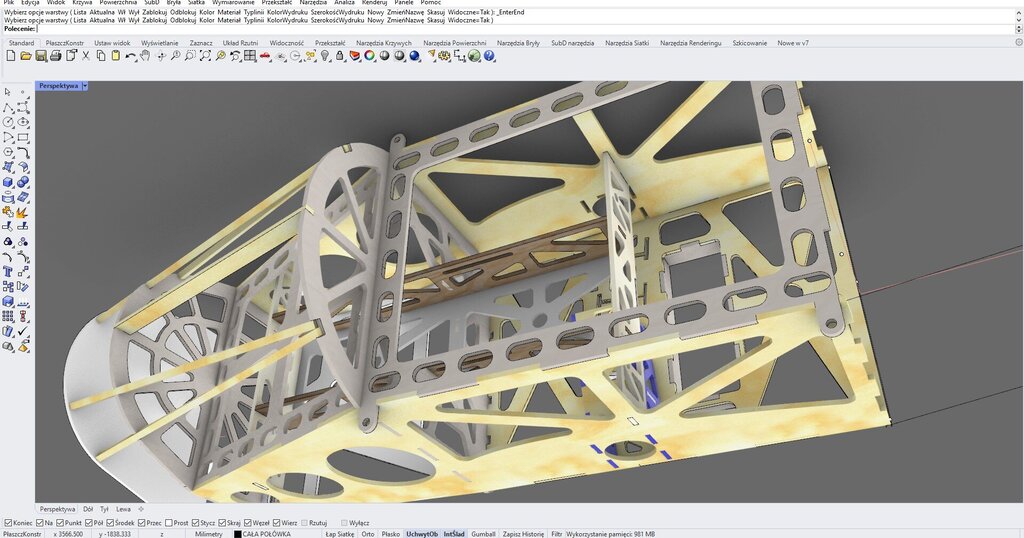
Task: Click the Undo arrow icon
Action: tap(131, 56)
